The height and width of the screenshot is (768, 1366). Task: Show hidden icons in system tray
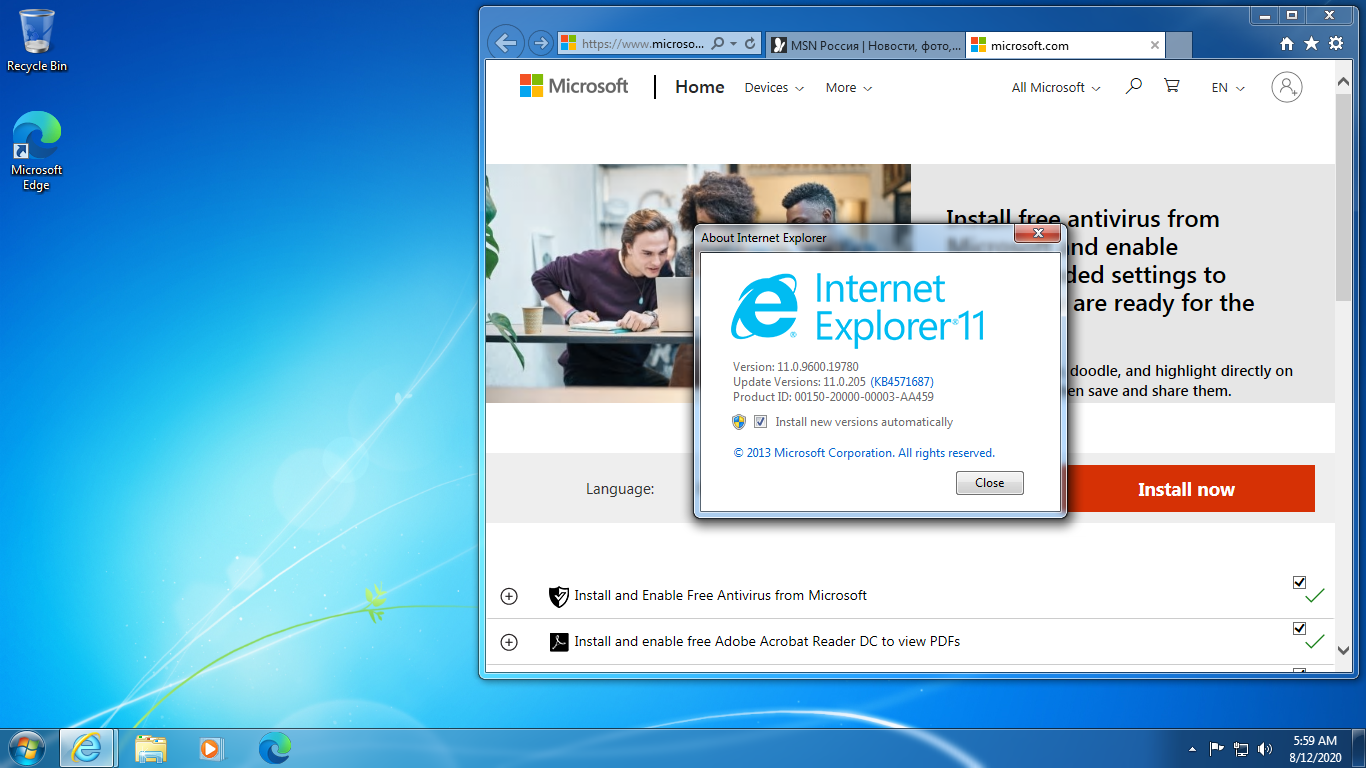[1192, 749]
